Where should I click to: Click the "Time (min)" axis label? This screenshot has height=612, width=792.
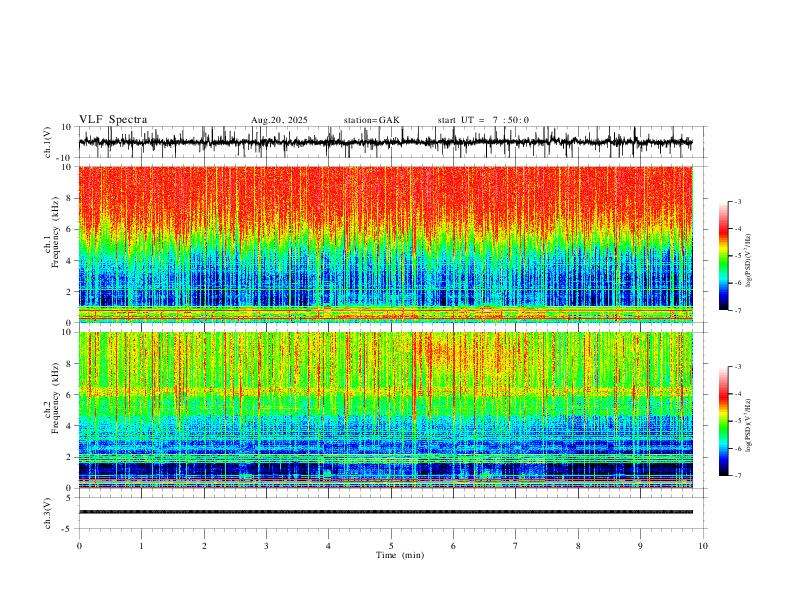point(400,555)
